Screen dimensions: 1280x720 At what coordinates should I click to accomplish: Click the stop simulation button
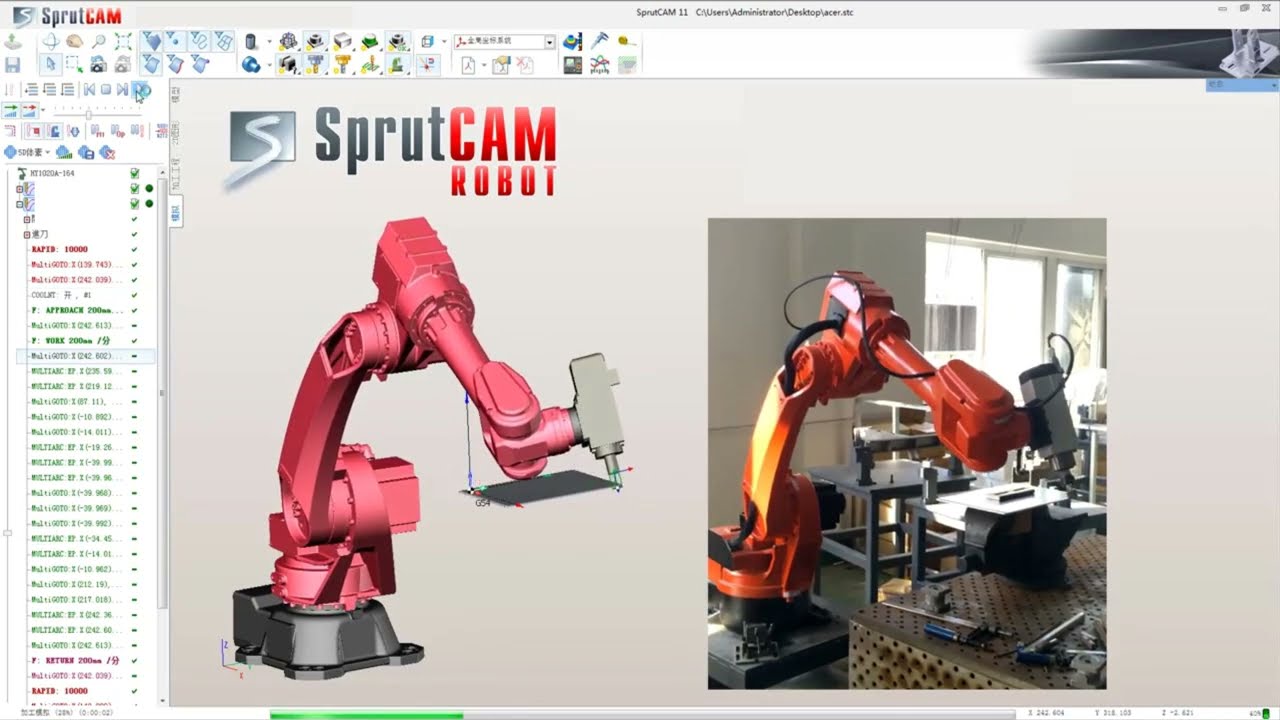[x=105, y=89]
